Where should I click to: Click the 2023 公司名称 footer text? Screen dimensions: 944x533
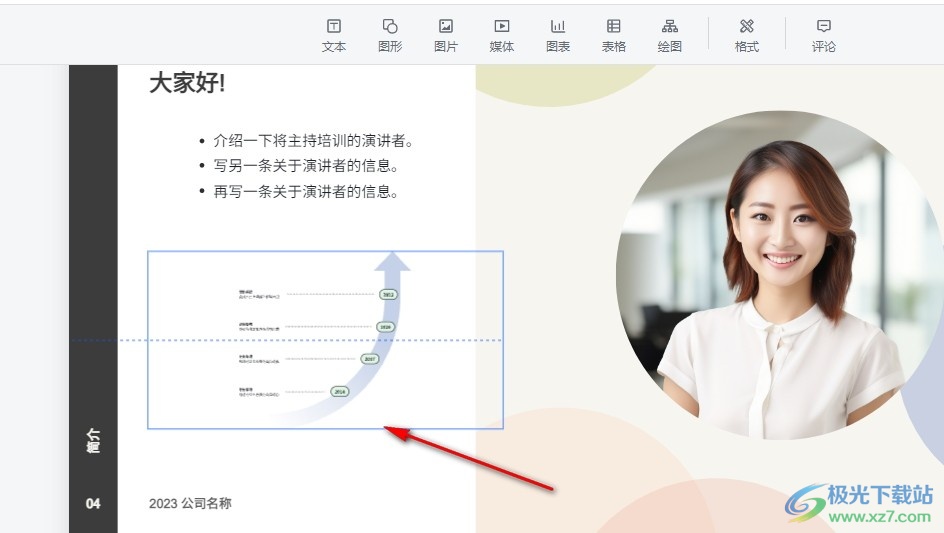click(x=190, y=503)
